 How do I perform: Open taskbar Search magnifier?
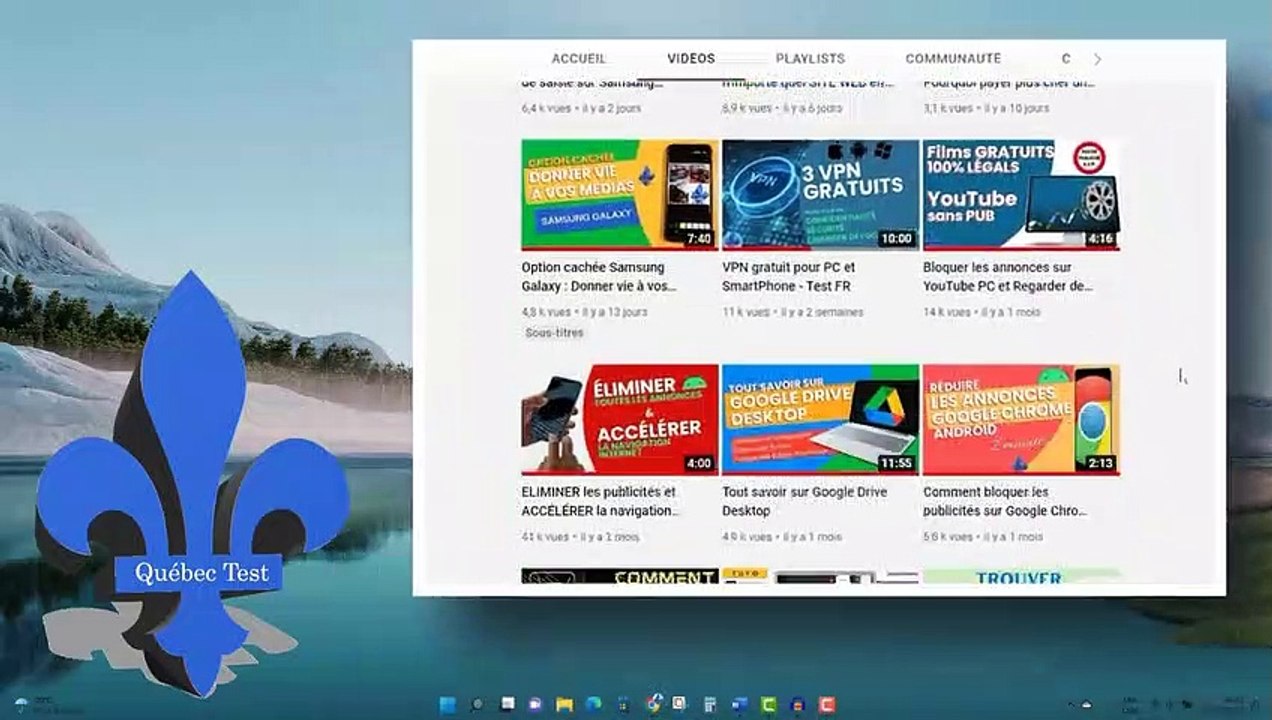pos(477,704)
